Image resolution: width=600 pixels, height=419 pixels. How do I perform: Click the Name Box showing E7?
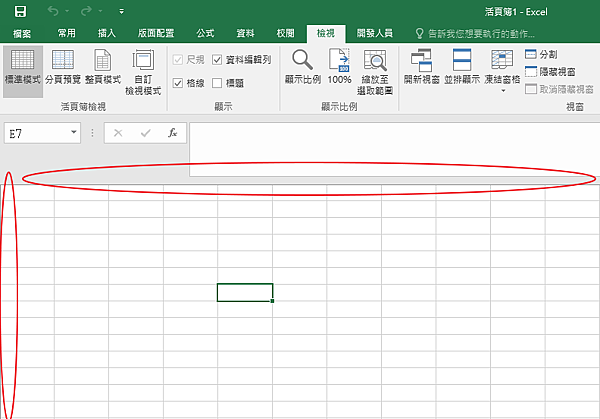pos(37,133)
